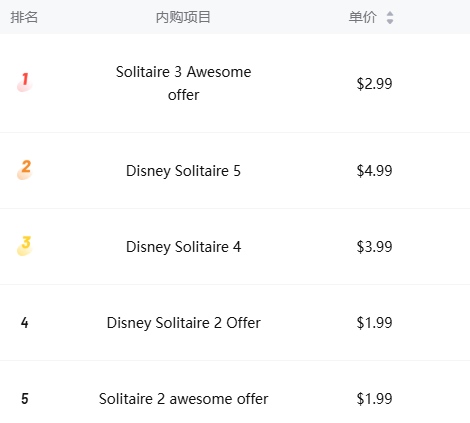Click the $1.99 price of Solitaire 2 awesome offer

[x=374, y=399]
